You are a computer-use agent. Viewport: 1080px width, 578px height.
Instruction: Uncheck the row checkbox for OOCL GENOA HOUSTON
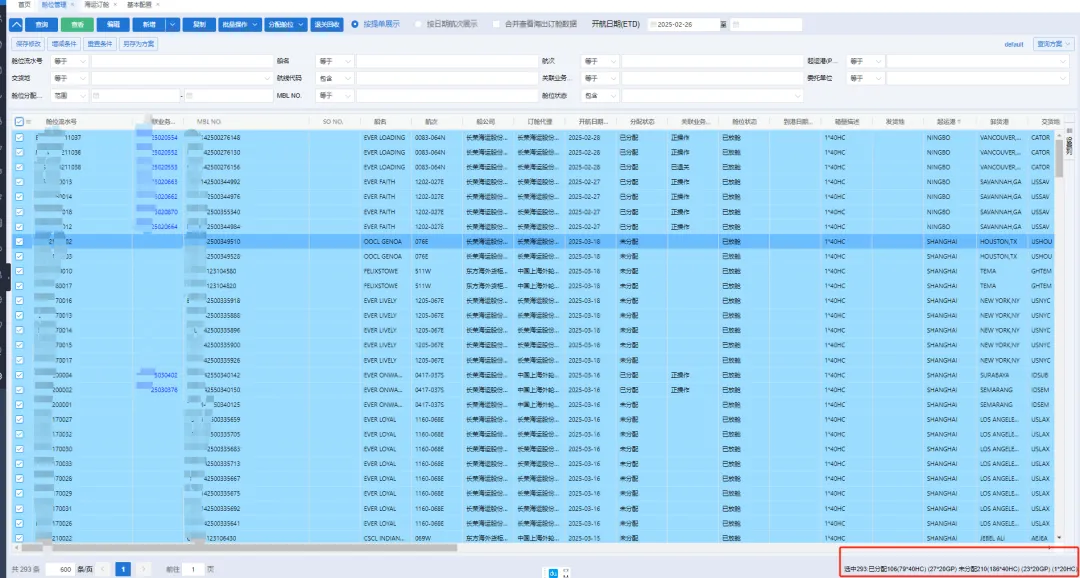coord(19,242)
